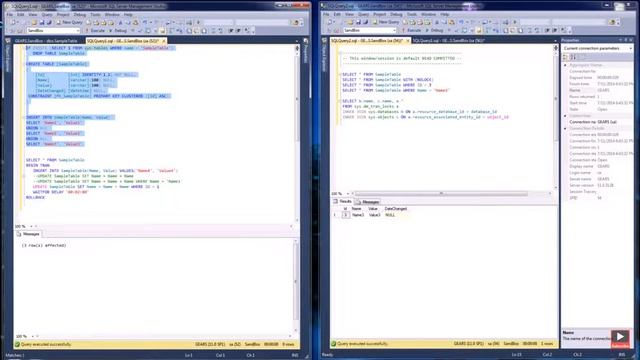This screenshot has height=360, width=640.
Task: Start Debug in the left window
Action: [x=118, y=31]
